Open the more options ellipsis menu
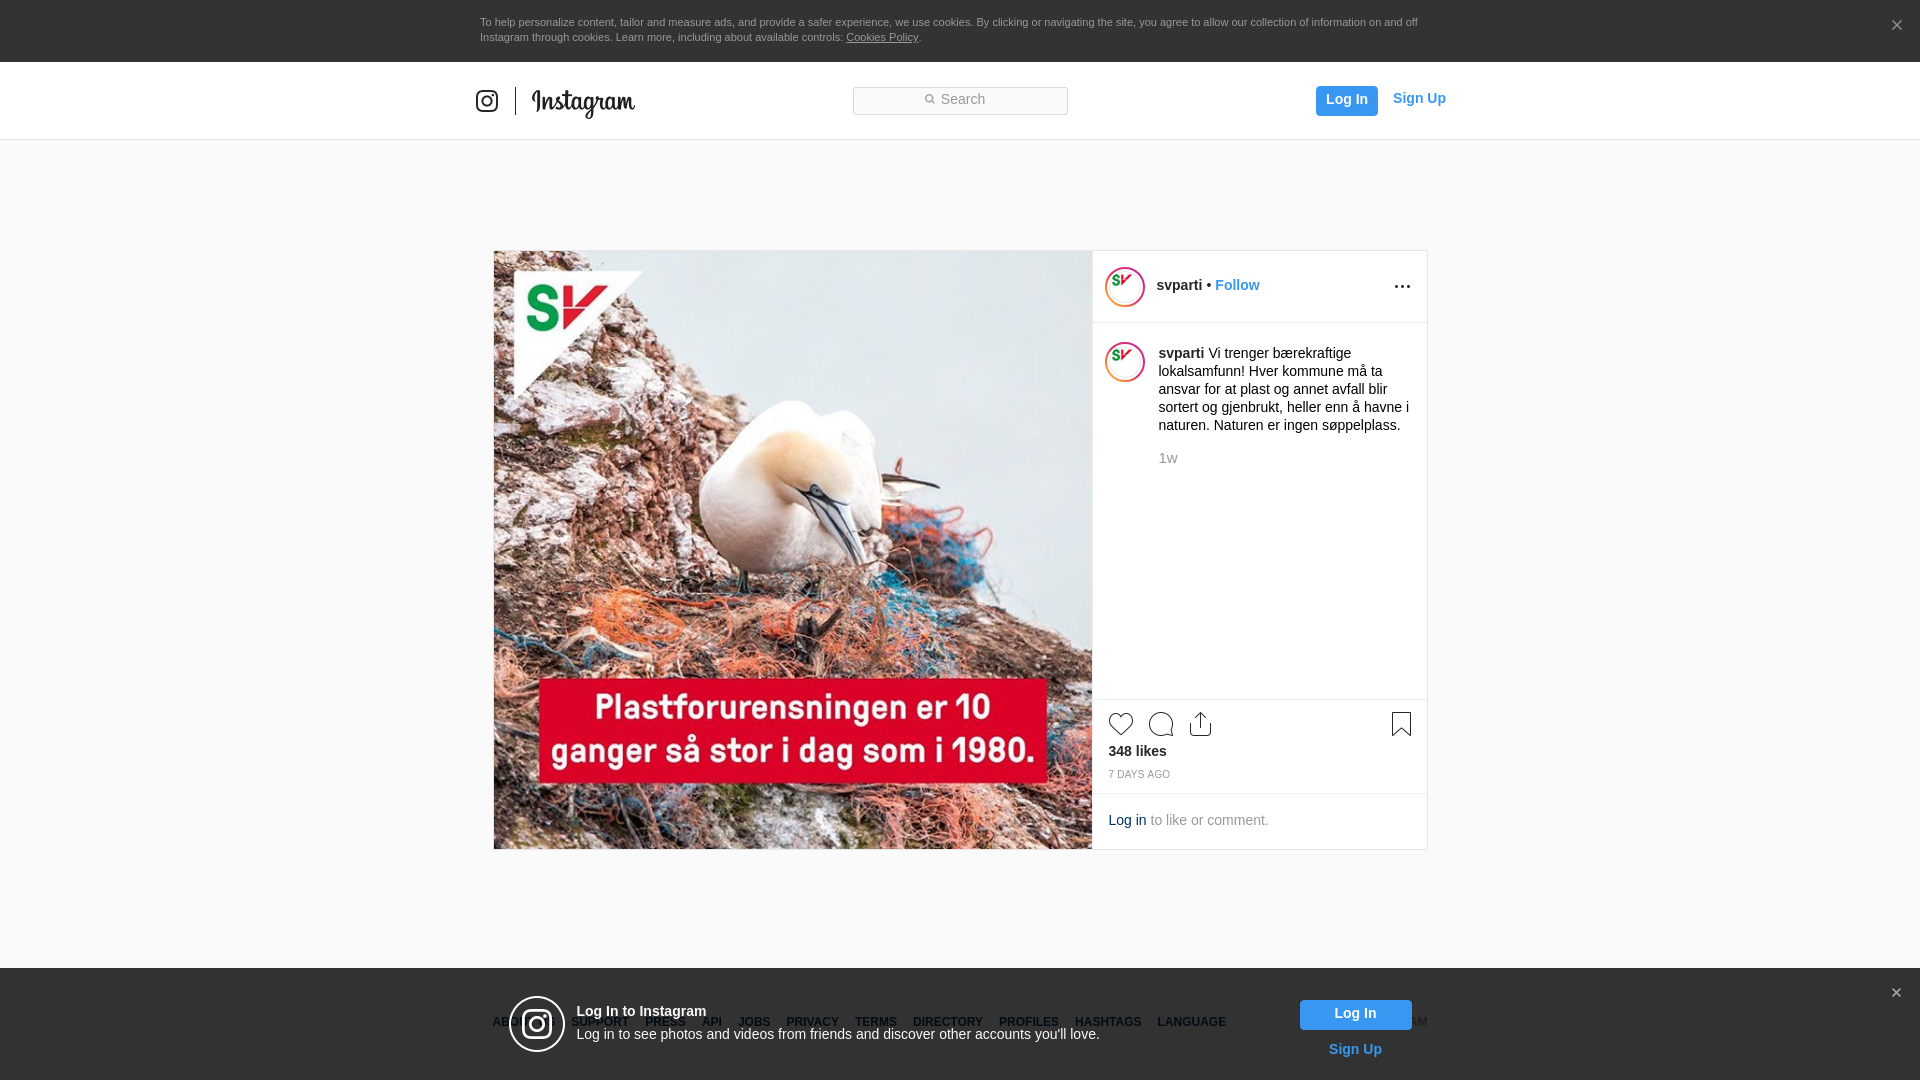 (x=1402, y=287)
